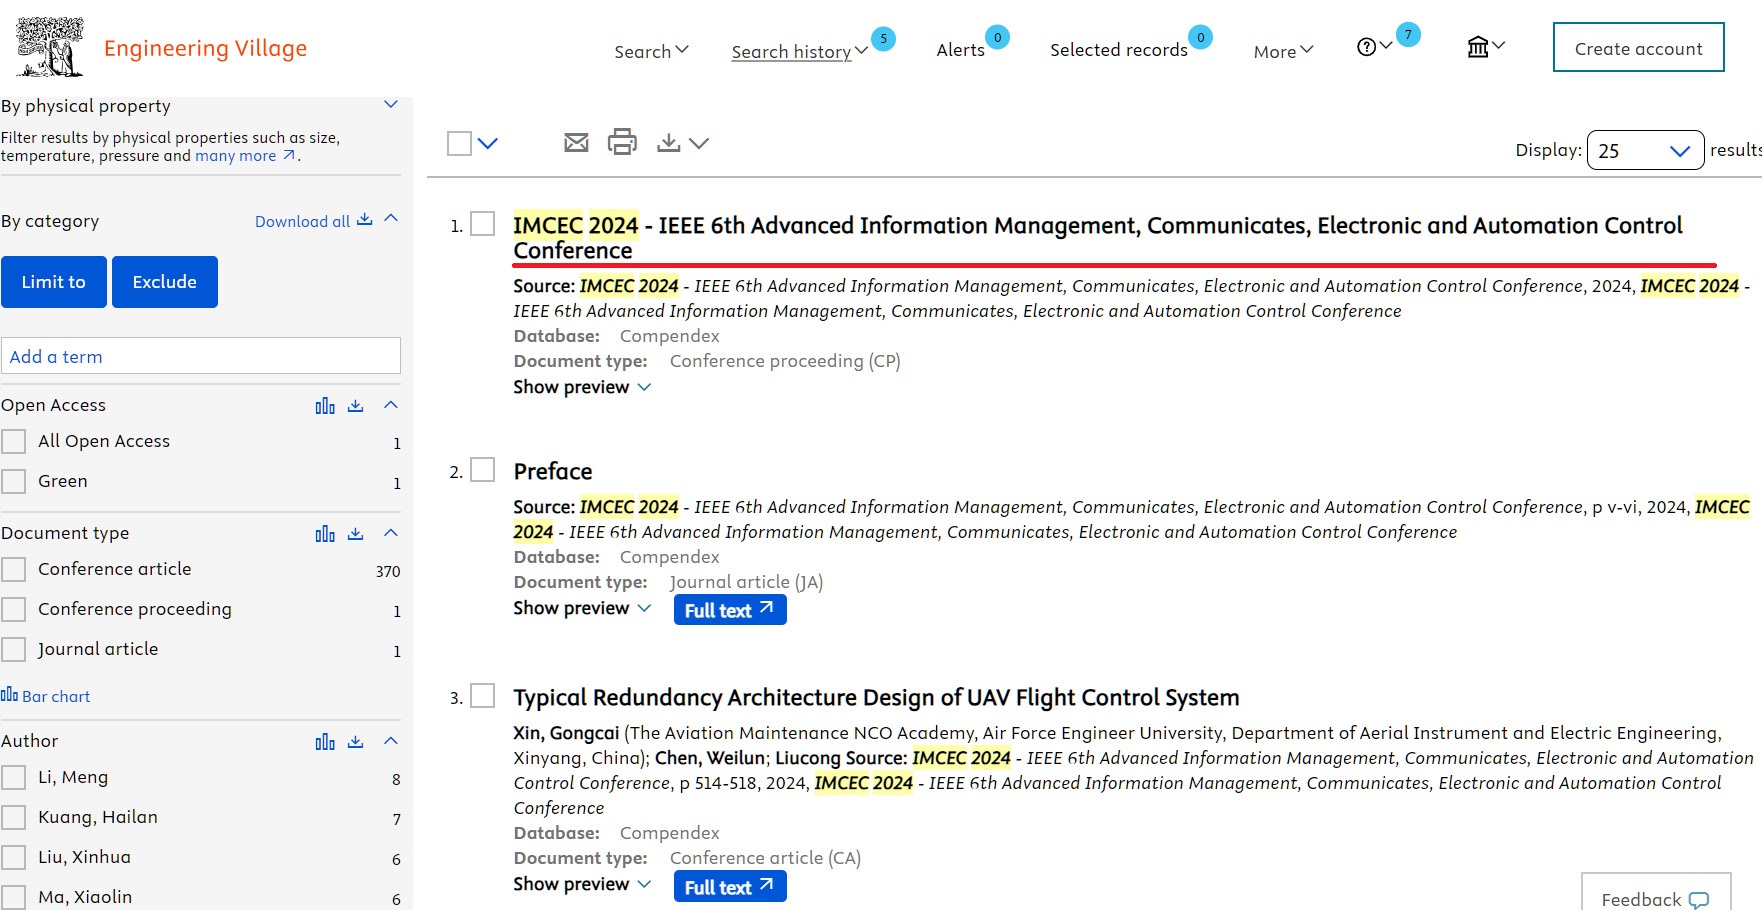Viewport: 1762px width, 910px height.
Task: Click the Add a term input field
Action: [x=201, y=357]
